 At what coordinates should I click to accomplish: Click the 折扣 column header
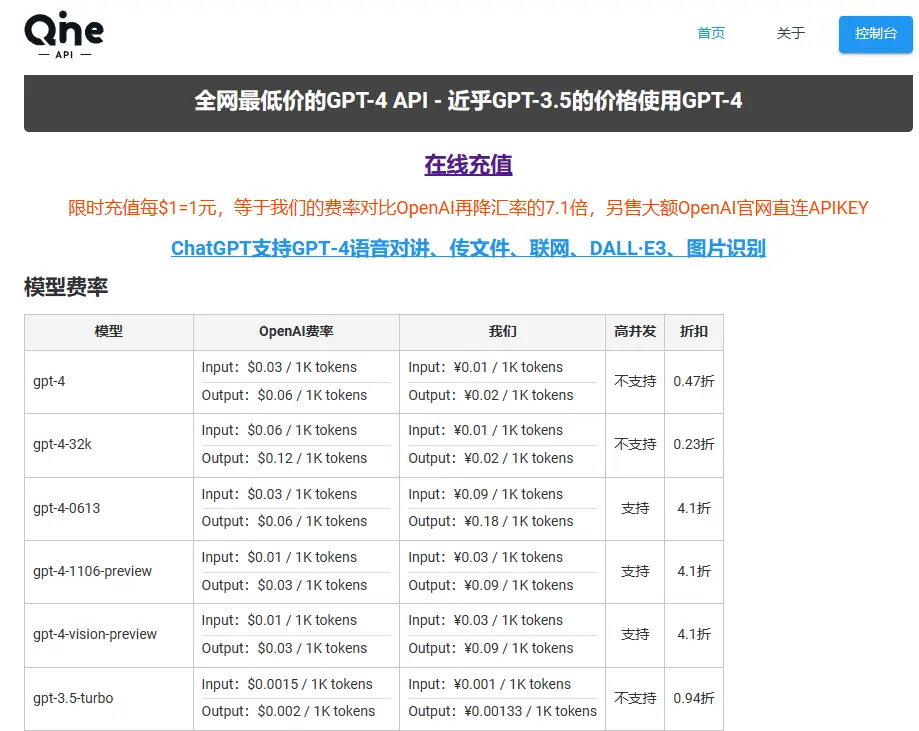[x=694, y=332]
